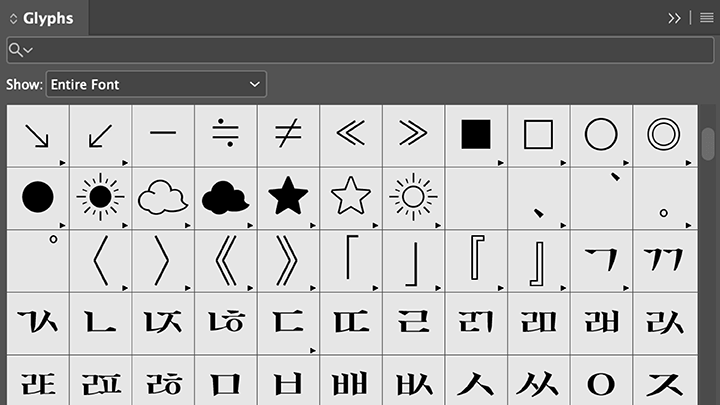720x405 pixels.
Task: Choose the double right angle bracket glyph
Action: pyautogui.click(x=288, y=261)
